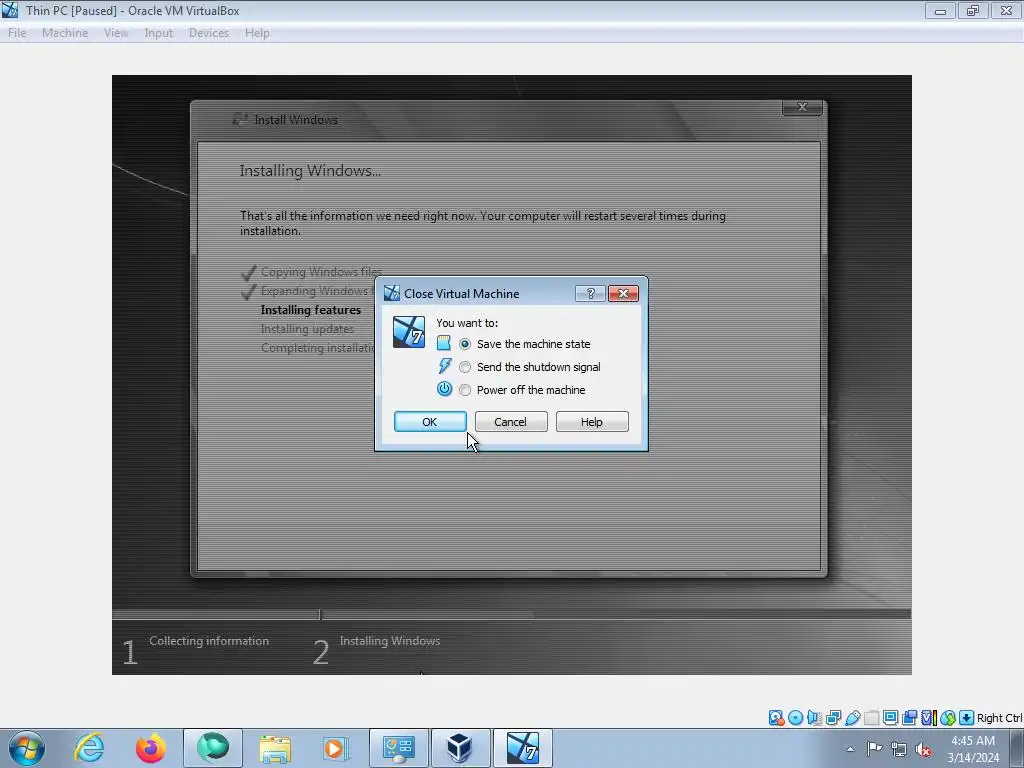The width and height of the screenshot is (1024, 768).
Task: Open the Control Panel taskbar item
Action: (x=399, y=748)
